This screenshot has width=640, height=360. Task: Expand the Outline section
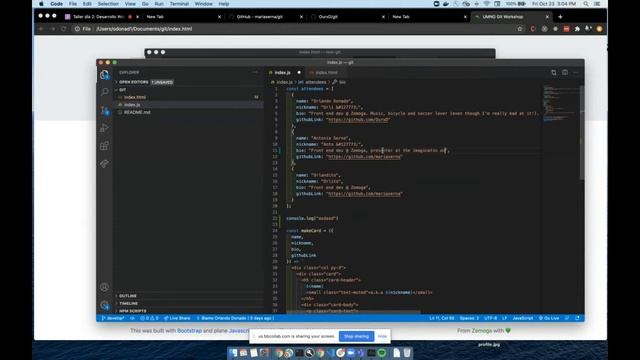click(x=128, y=296)
